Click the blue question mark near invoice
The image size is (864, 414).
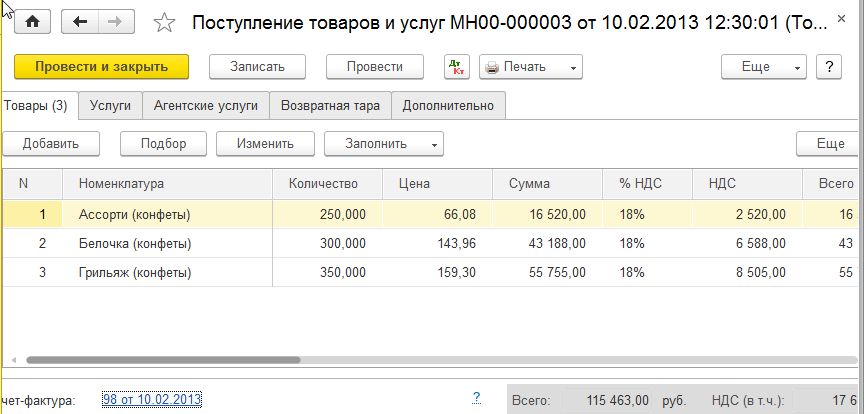(x=476, y=398)
